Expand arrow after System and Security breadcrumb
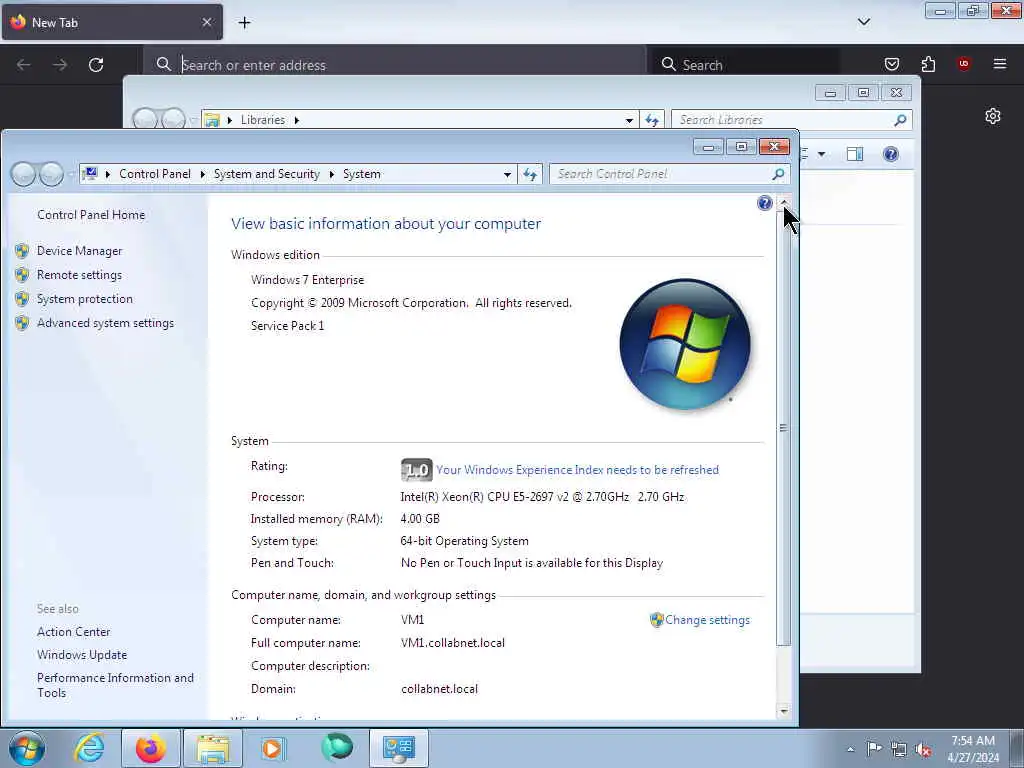Image resolution: width=1024 pixels, height=768 pixels. coord(332,174)
